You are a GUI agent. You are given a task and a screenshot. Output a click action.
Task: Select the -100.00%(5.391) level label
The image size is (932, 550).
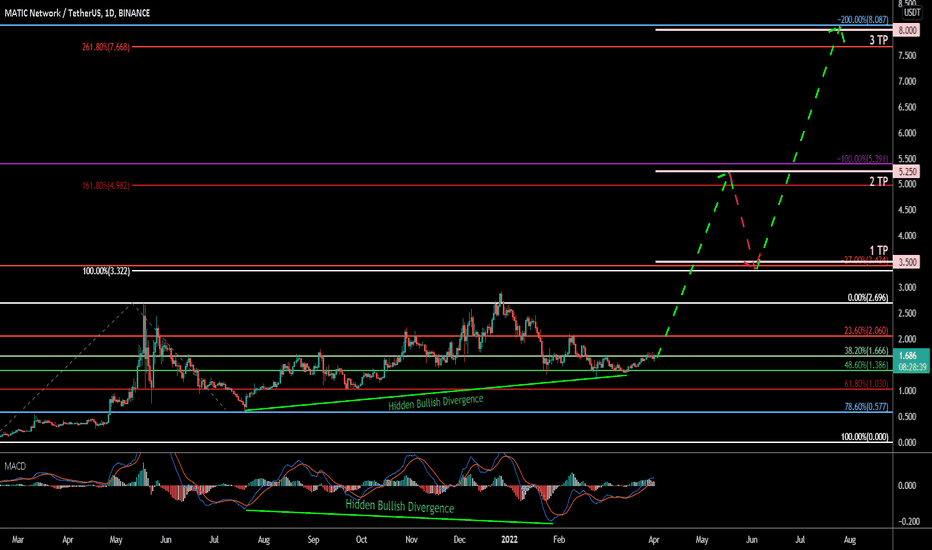pos(863,159)
